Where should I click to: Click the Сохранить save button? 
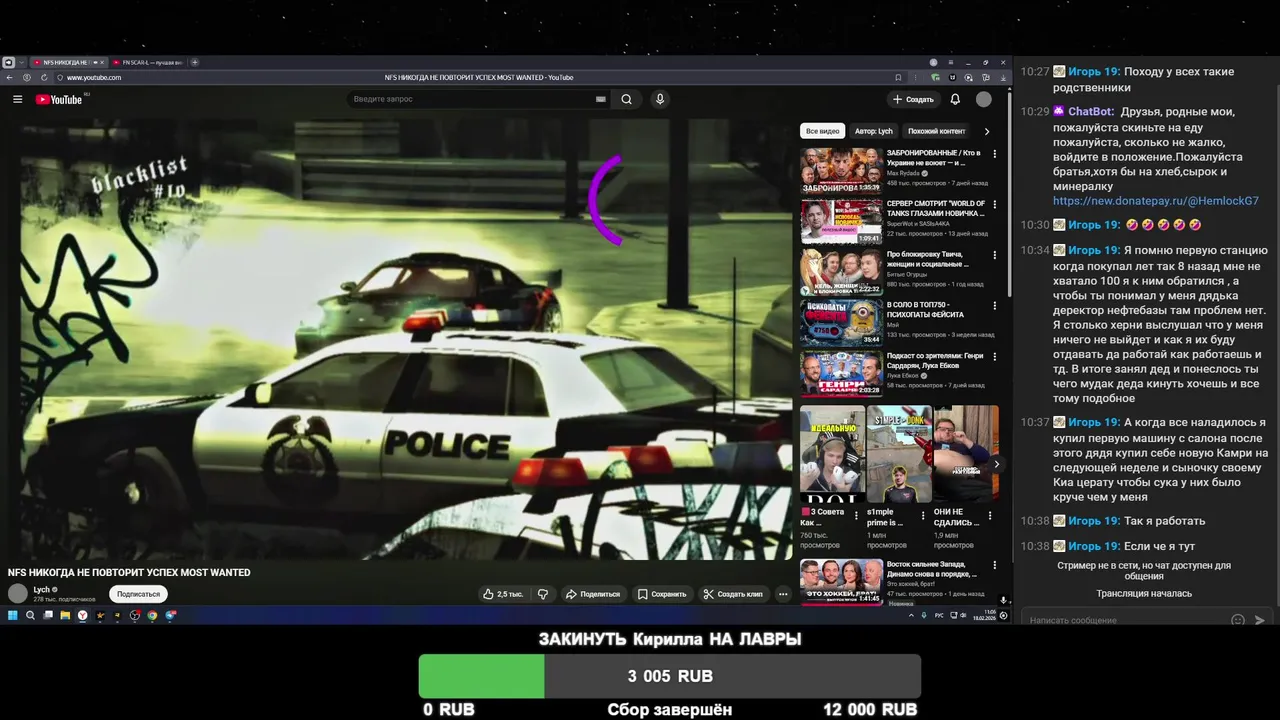point(662,594)
